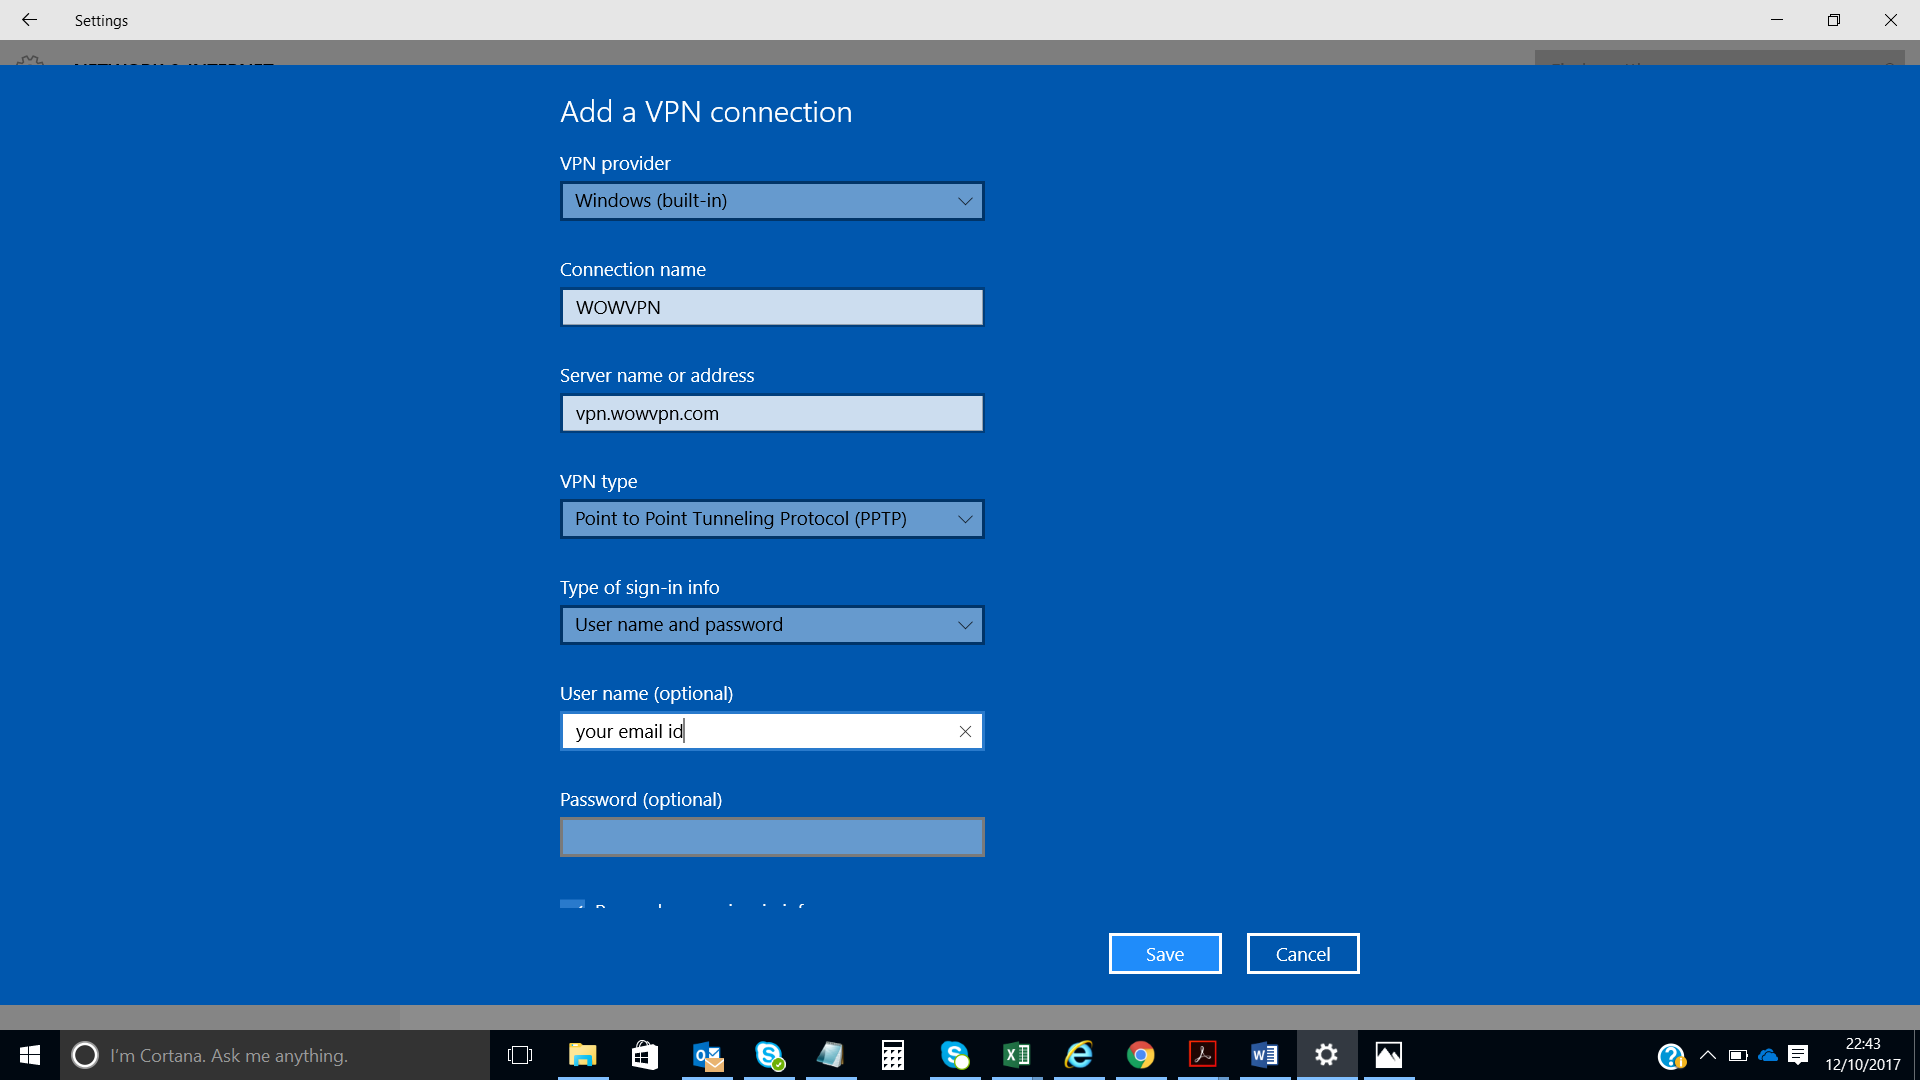Image resolution: width=1920 pixels, height=1080 pixels.
Task: Open Excel from the taskbar
Action: [1017, 1055]
